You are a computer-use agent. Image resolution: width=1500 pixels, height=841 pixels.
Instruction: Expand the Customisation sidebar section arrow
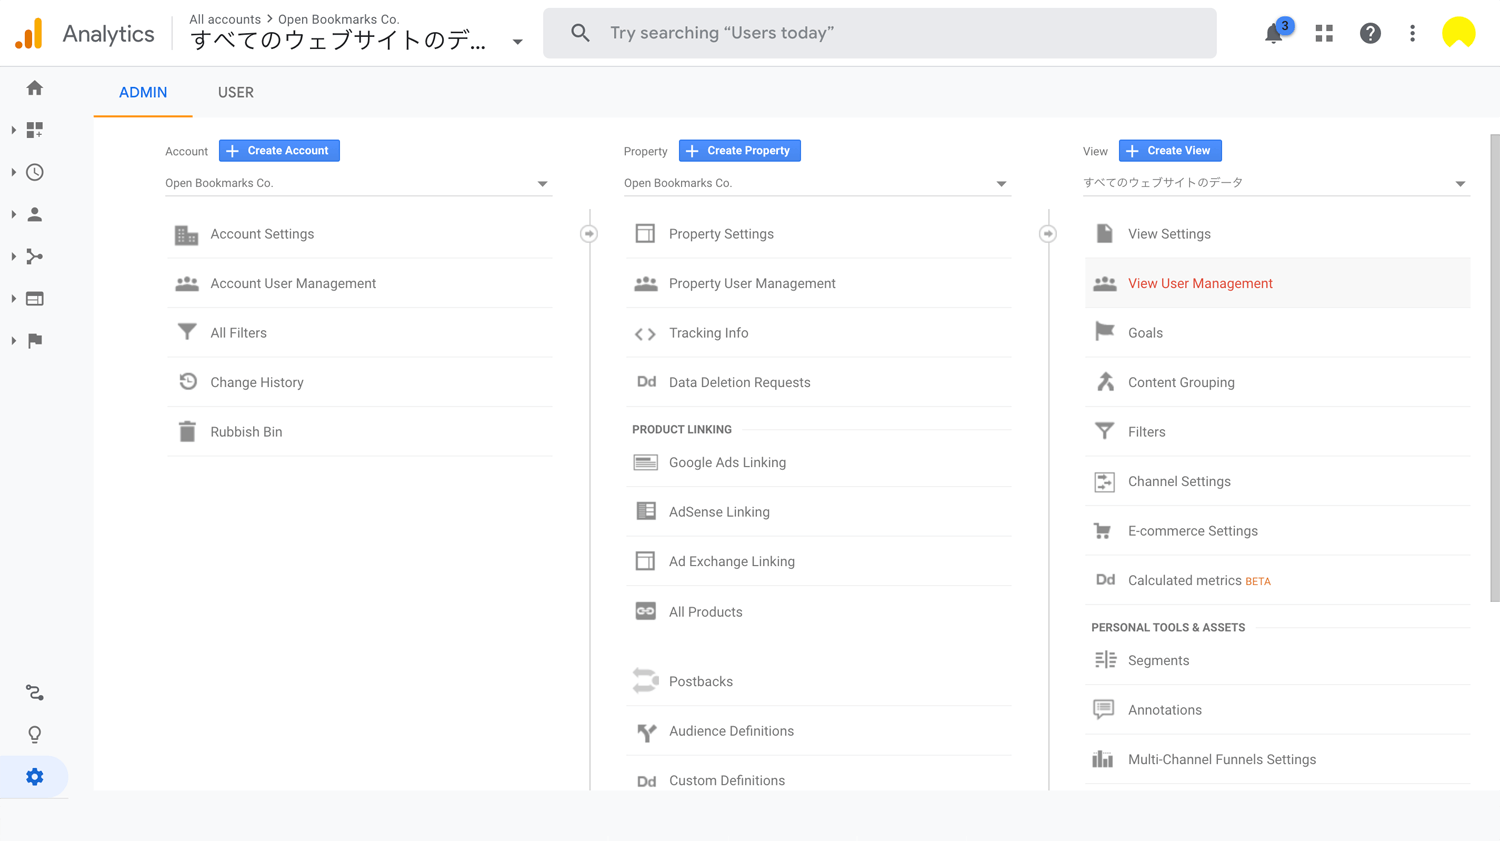[x=13, y=130]
